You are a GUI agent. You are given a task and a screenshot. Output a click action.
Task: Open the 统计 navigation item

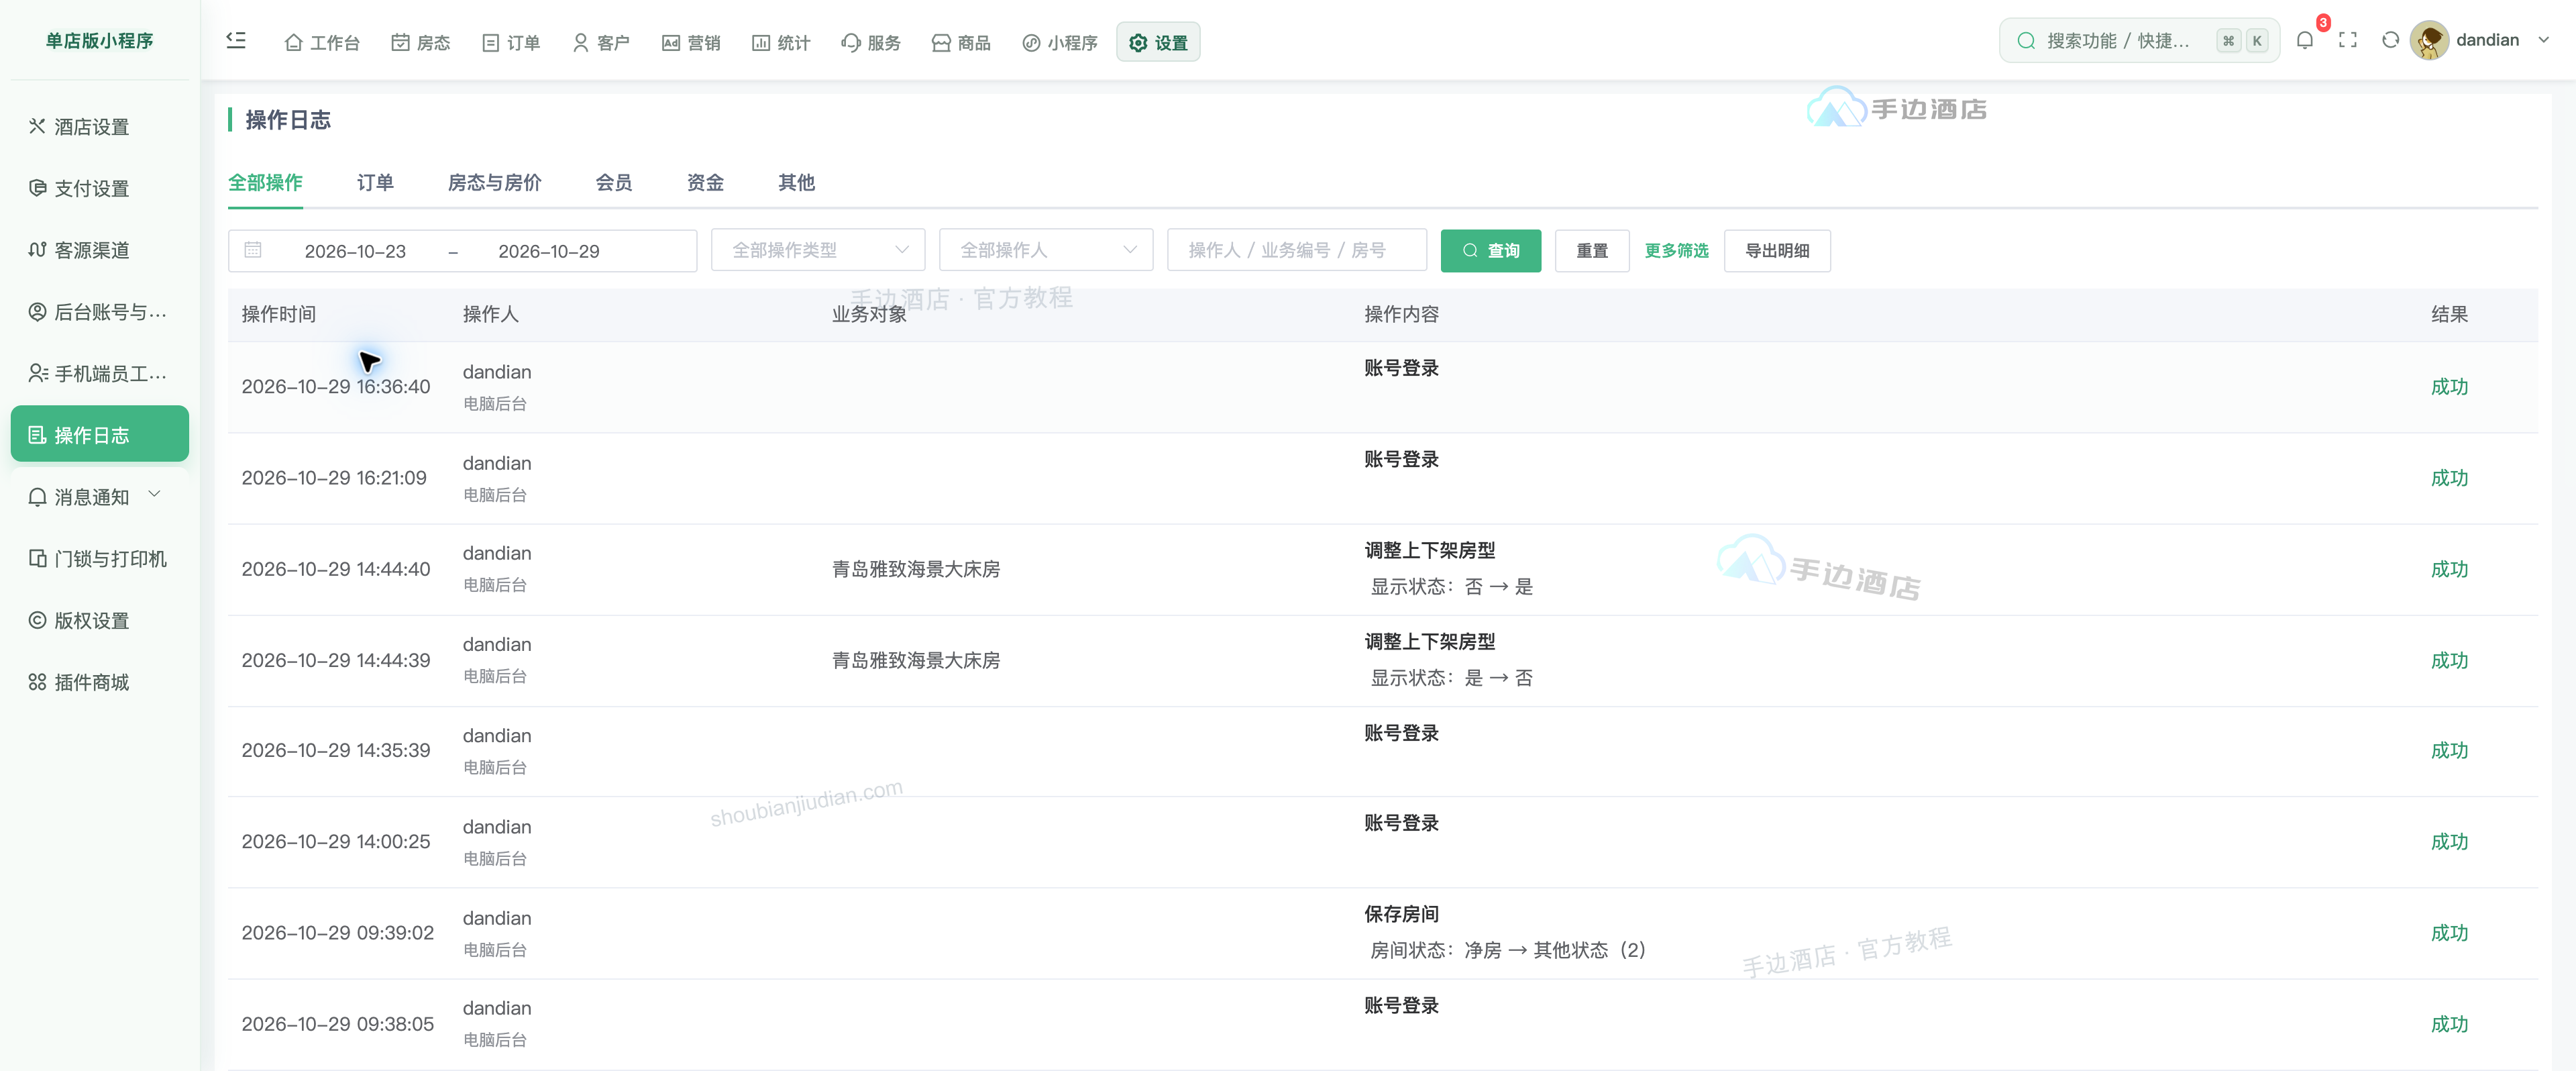[x=781, y=42]
